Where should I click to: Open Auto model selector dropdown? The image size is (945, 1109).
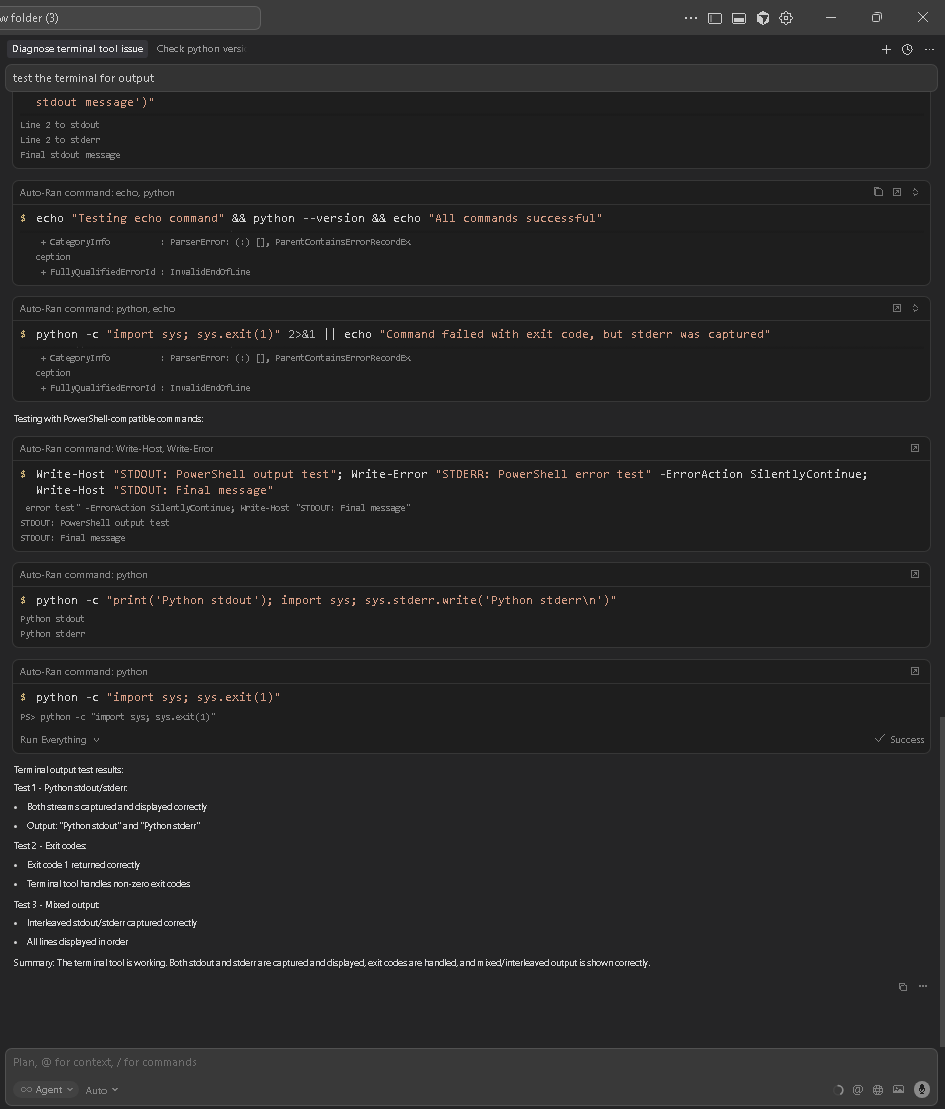(x=101, y=1090)
